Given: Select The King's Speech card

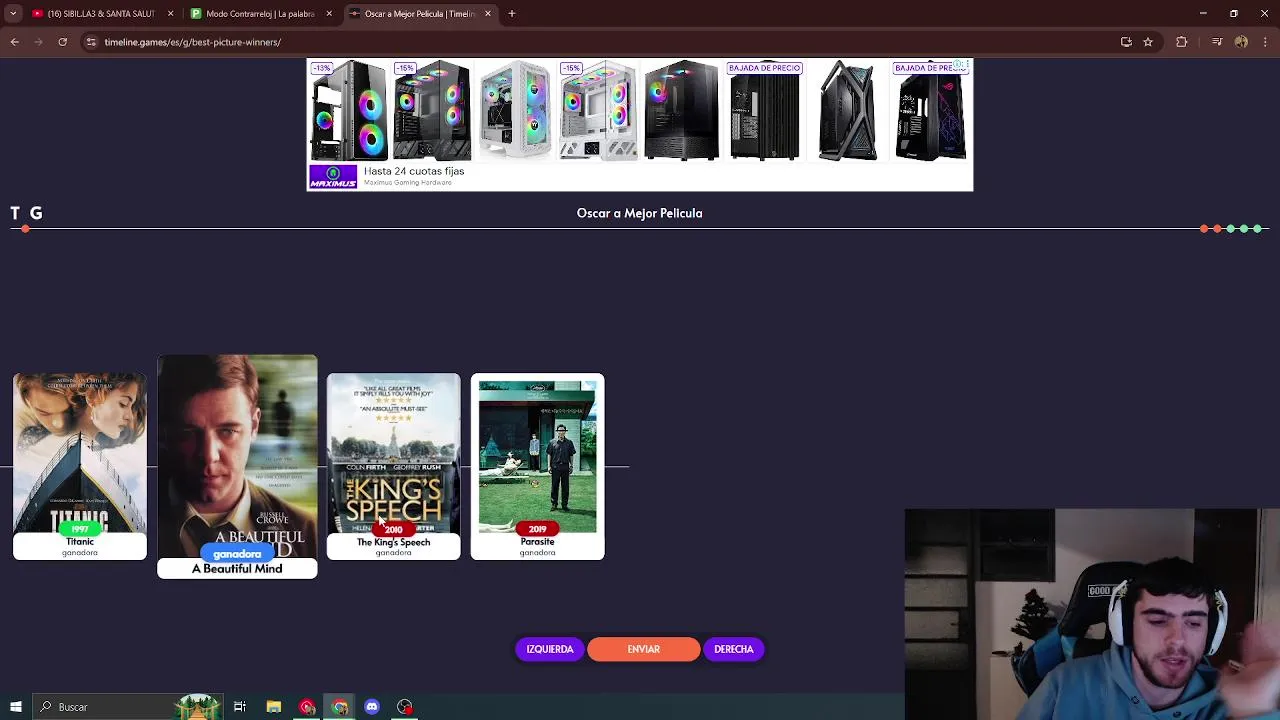Looking at the screenshot, I should [394, 466].
